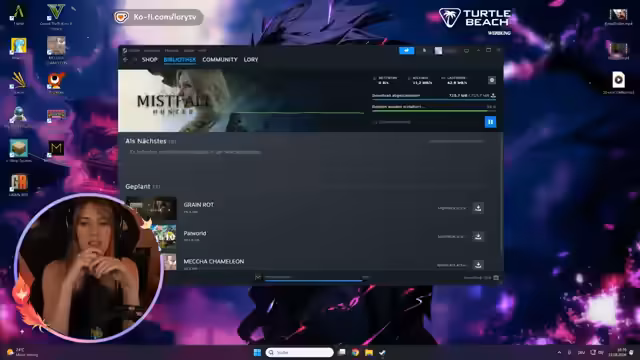Open the LORY profile tab

[251, 60]
